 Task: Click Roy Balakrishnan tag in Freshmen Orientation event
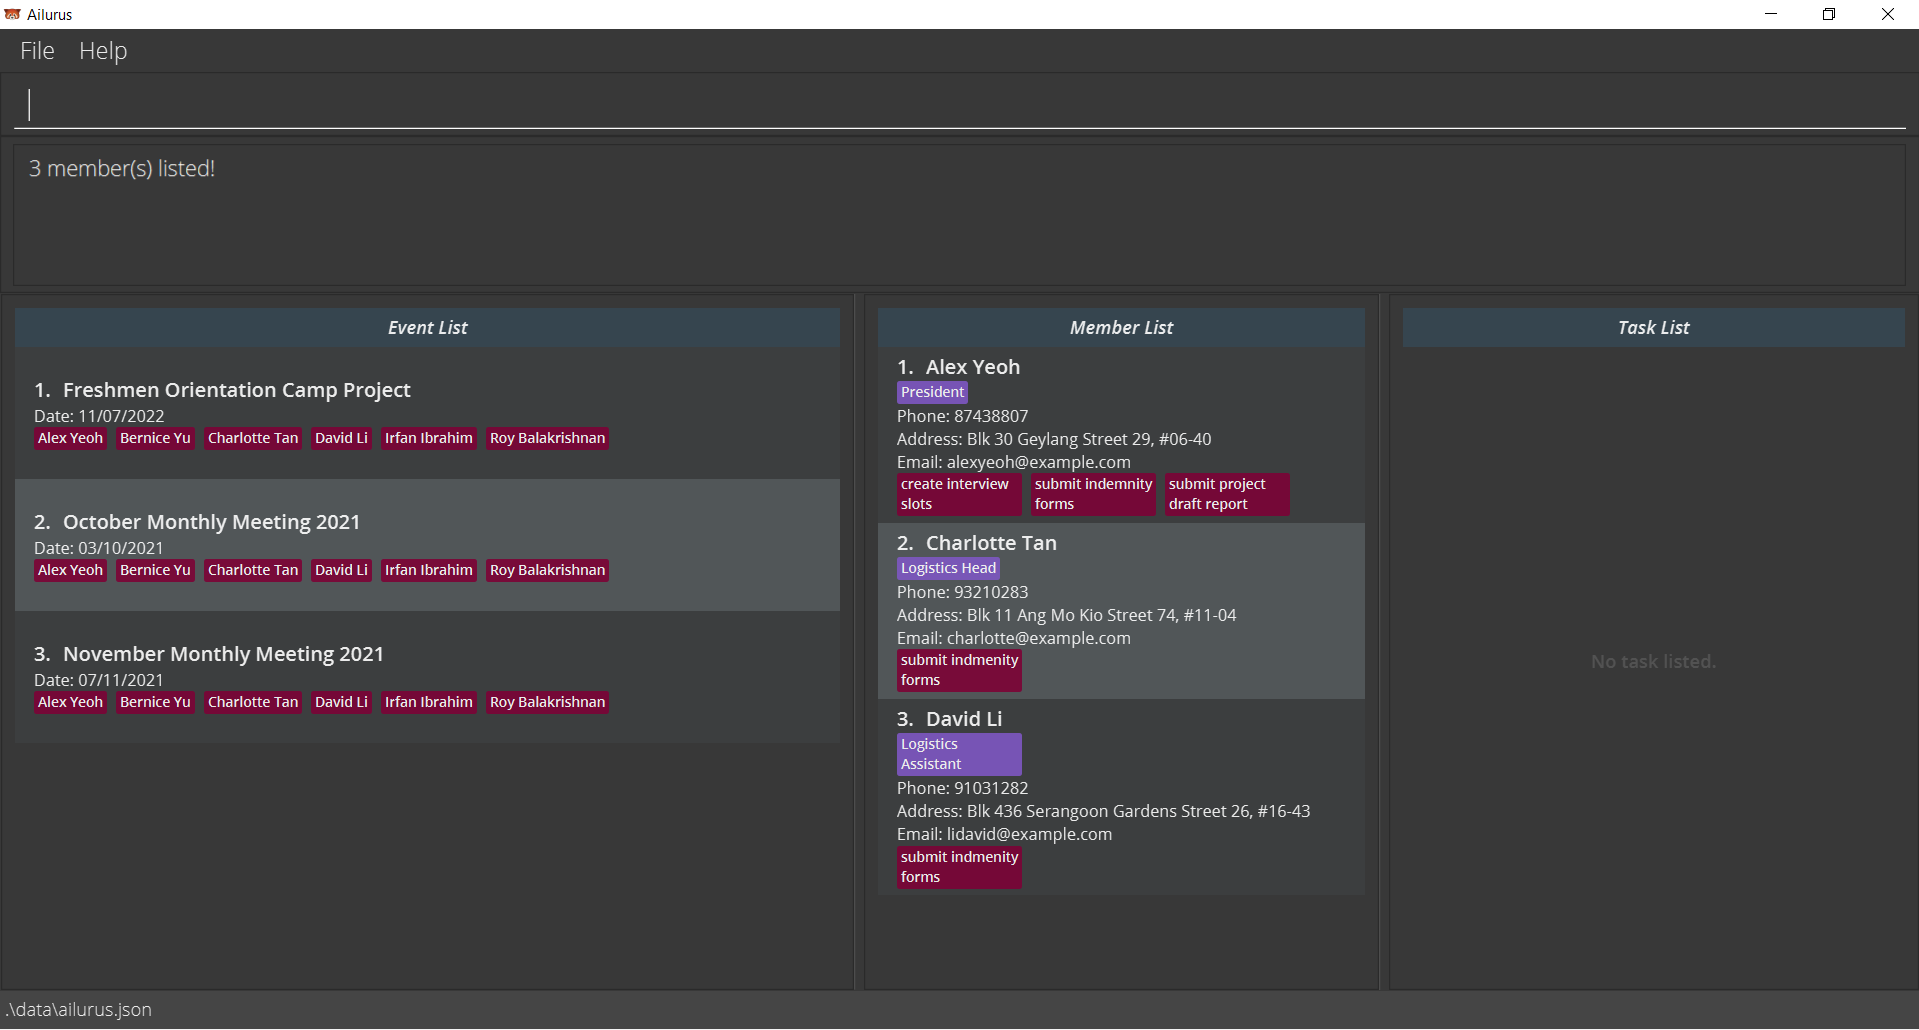tap(547, 438)
